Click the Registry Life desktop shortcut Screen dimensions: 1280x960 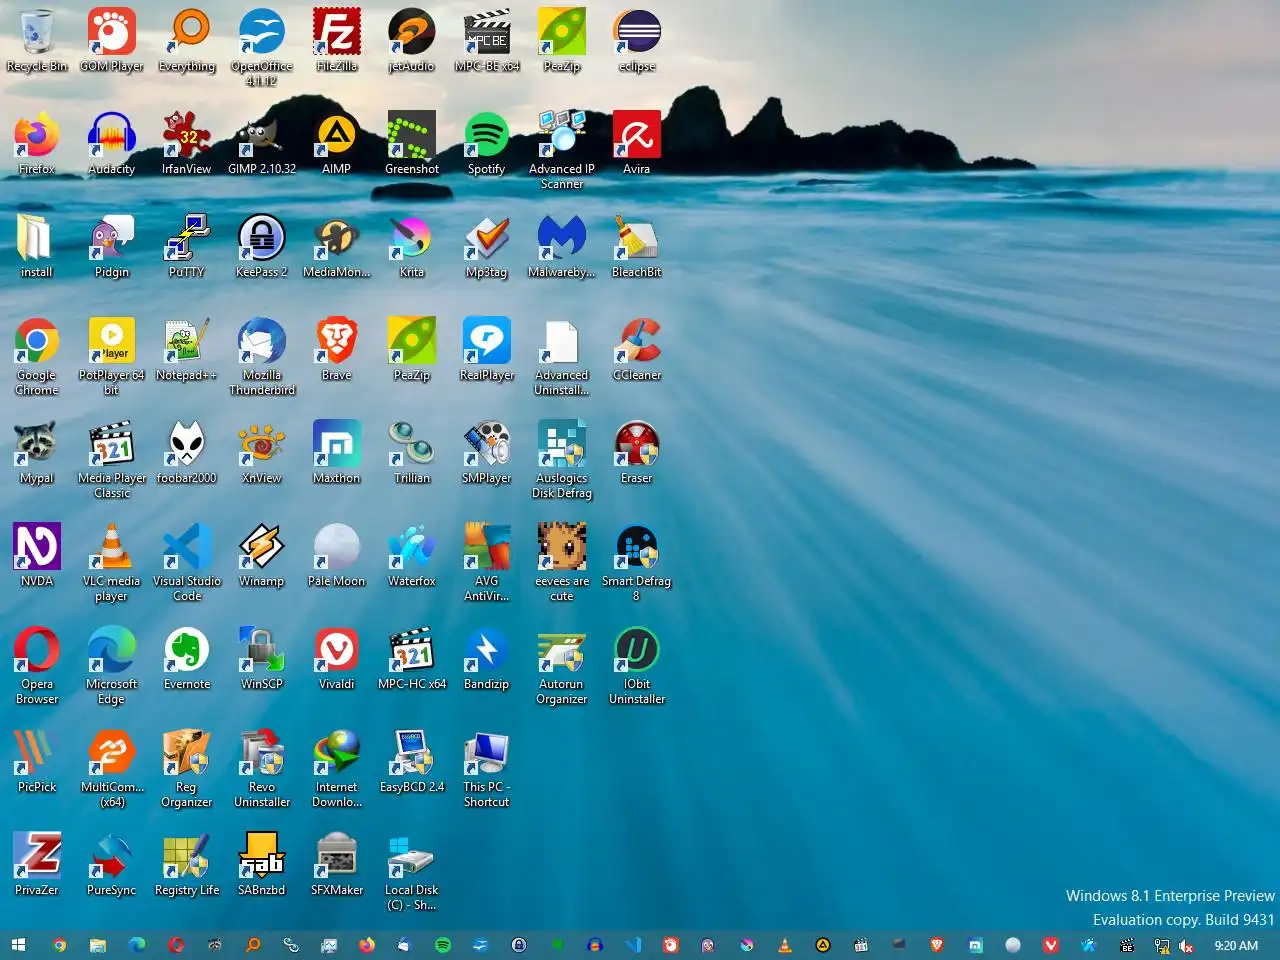(187, 866)
